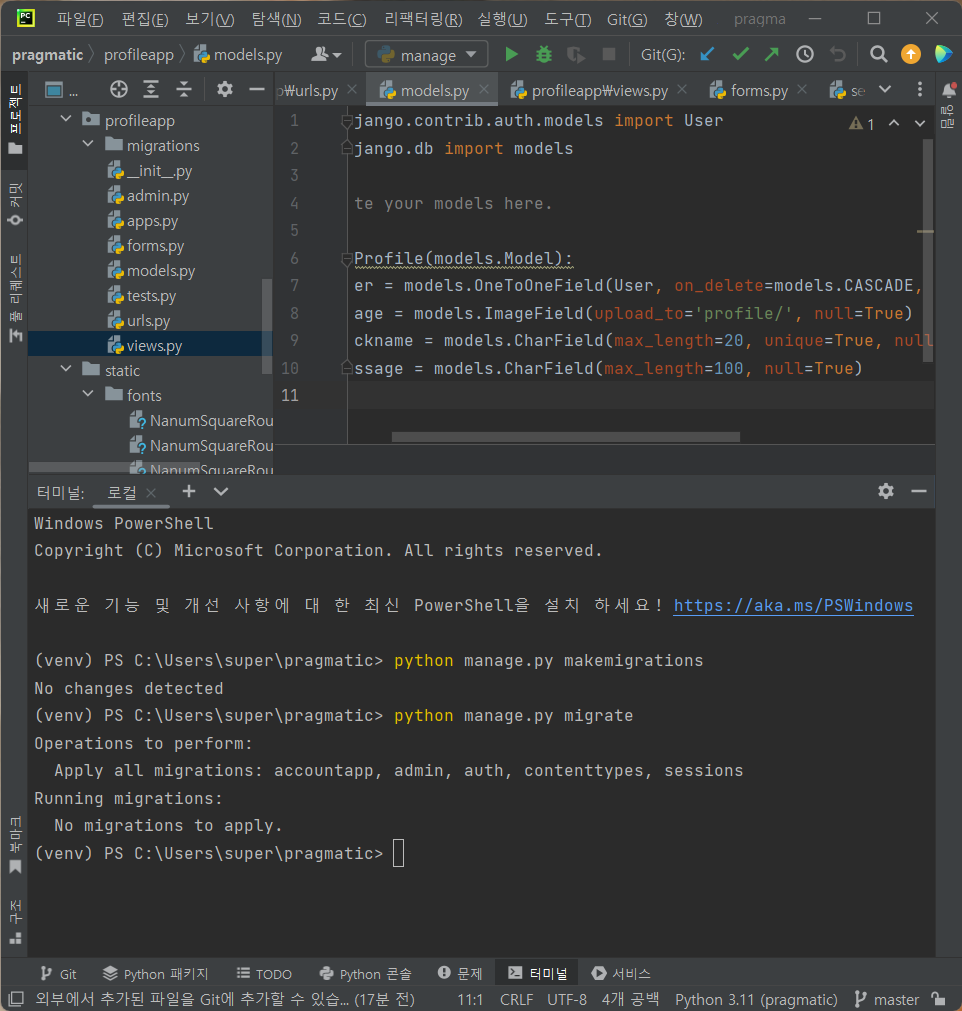Collapse the migrations folder
The height and width of the screenshot is (1011, 962).
coord(88,144)
